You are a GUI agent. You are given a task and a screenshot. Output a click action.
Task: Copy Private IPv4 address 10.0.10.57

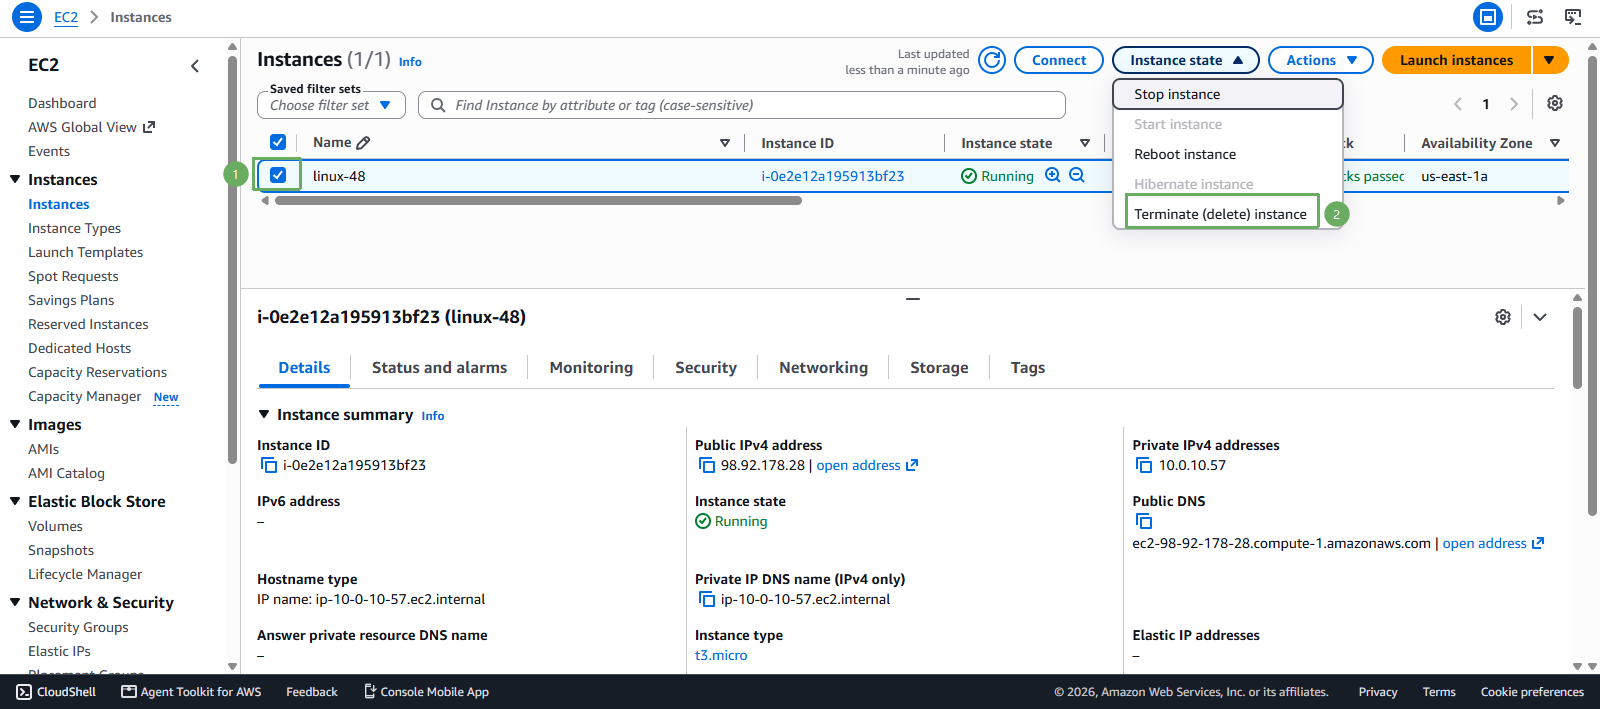pyautogui.click(x=1144, y=465)
